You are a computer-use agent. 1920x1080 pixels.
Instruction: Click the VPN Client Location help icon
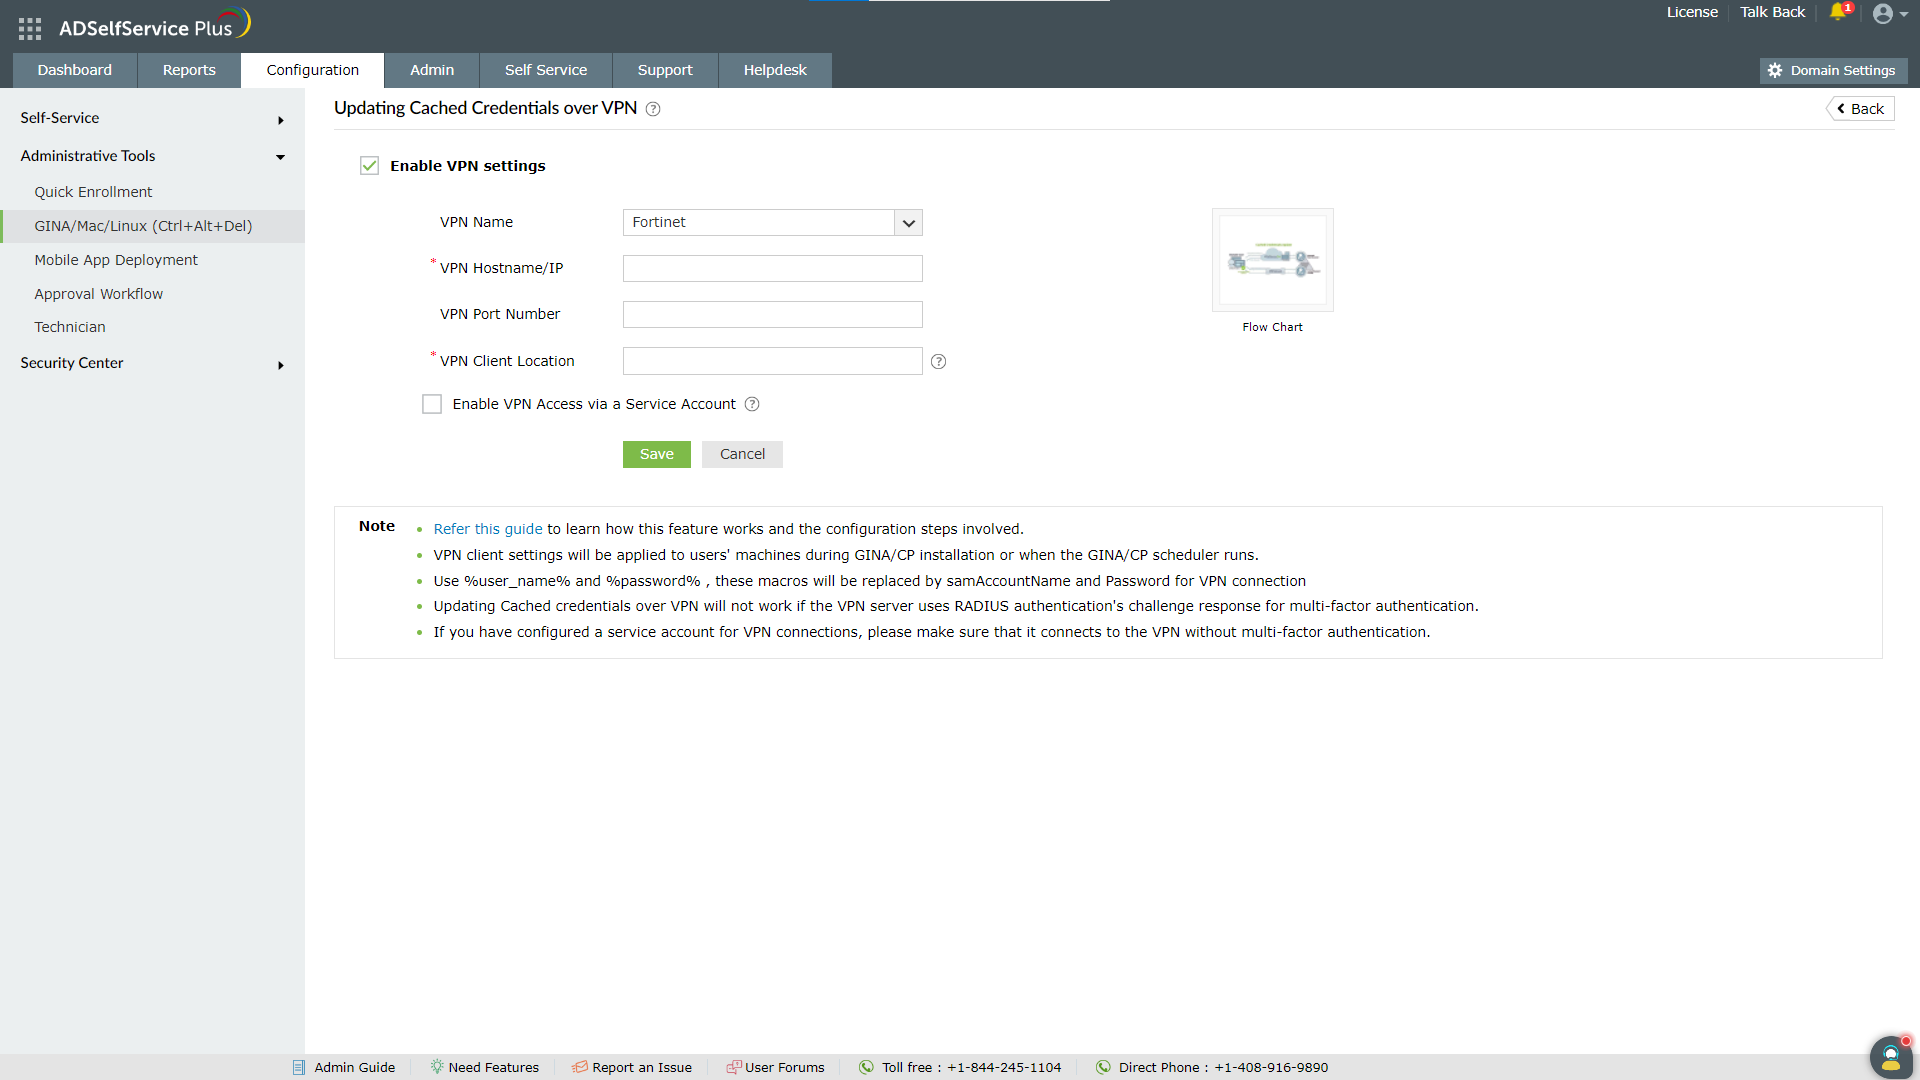pos(938,362)
